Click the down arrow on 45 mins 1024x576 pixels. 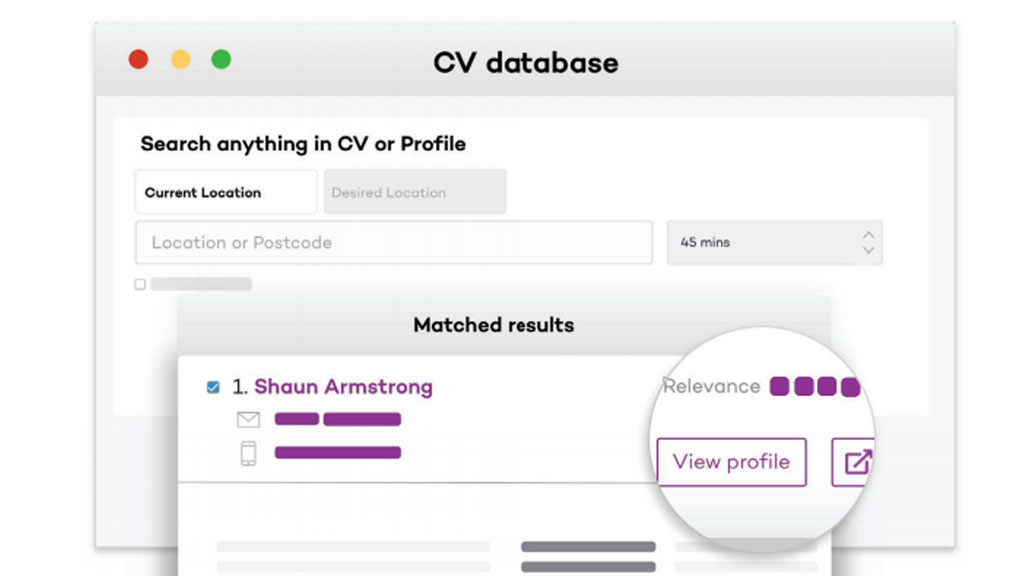869,250
